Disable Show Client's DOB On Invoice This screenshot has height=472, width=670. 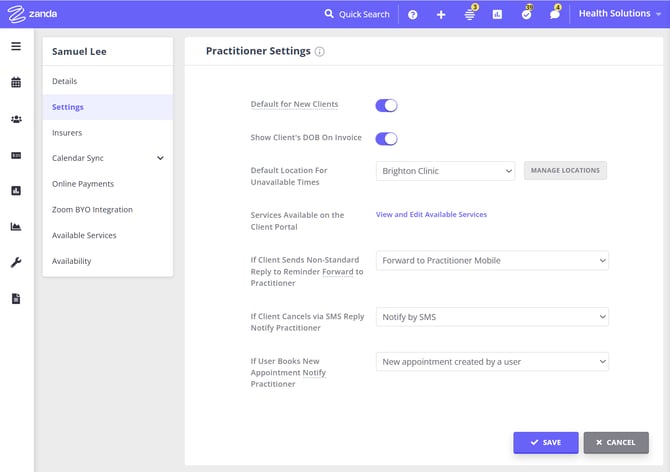[x=386, y=139]
